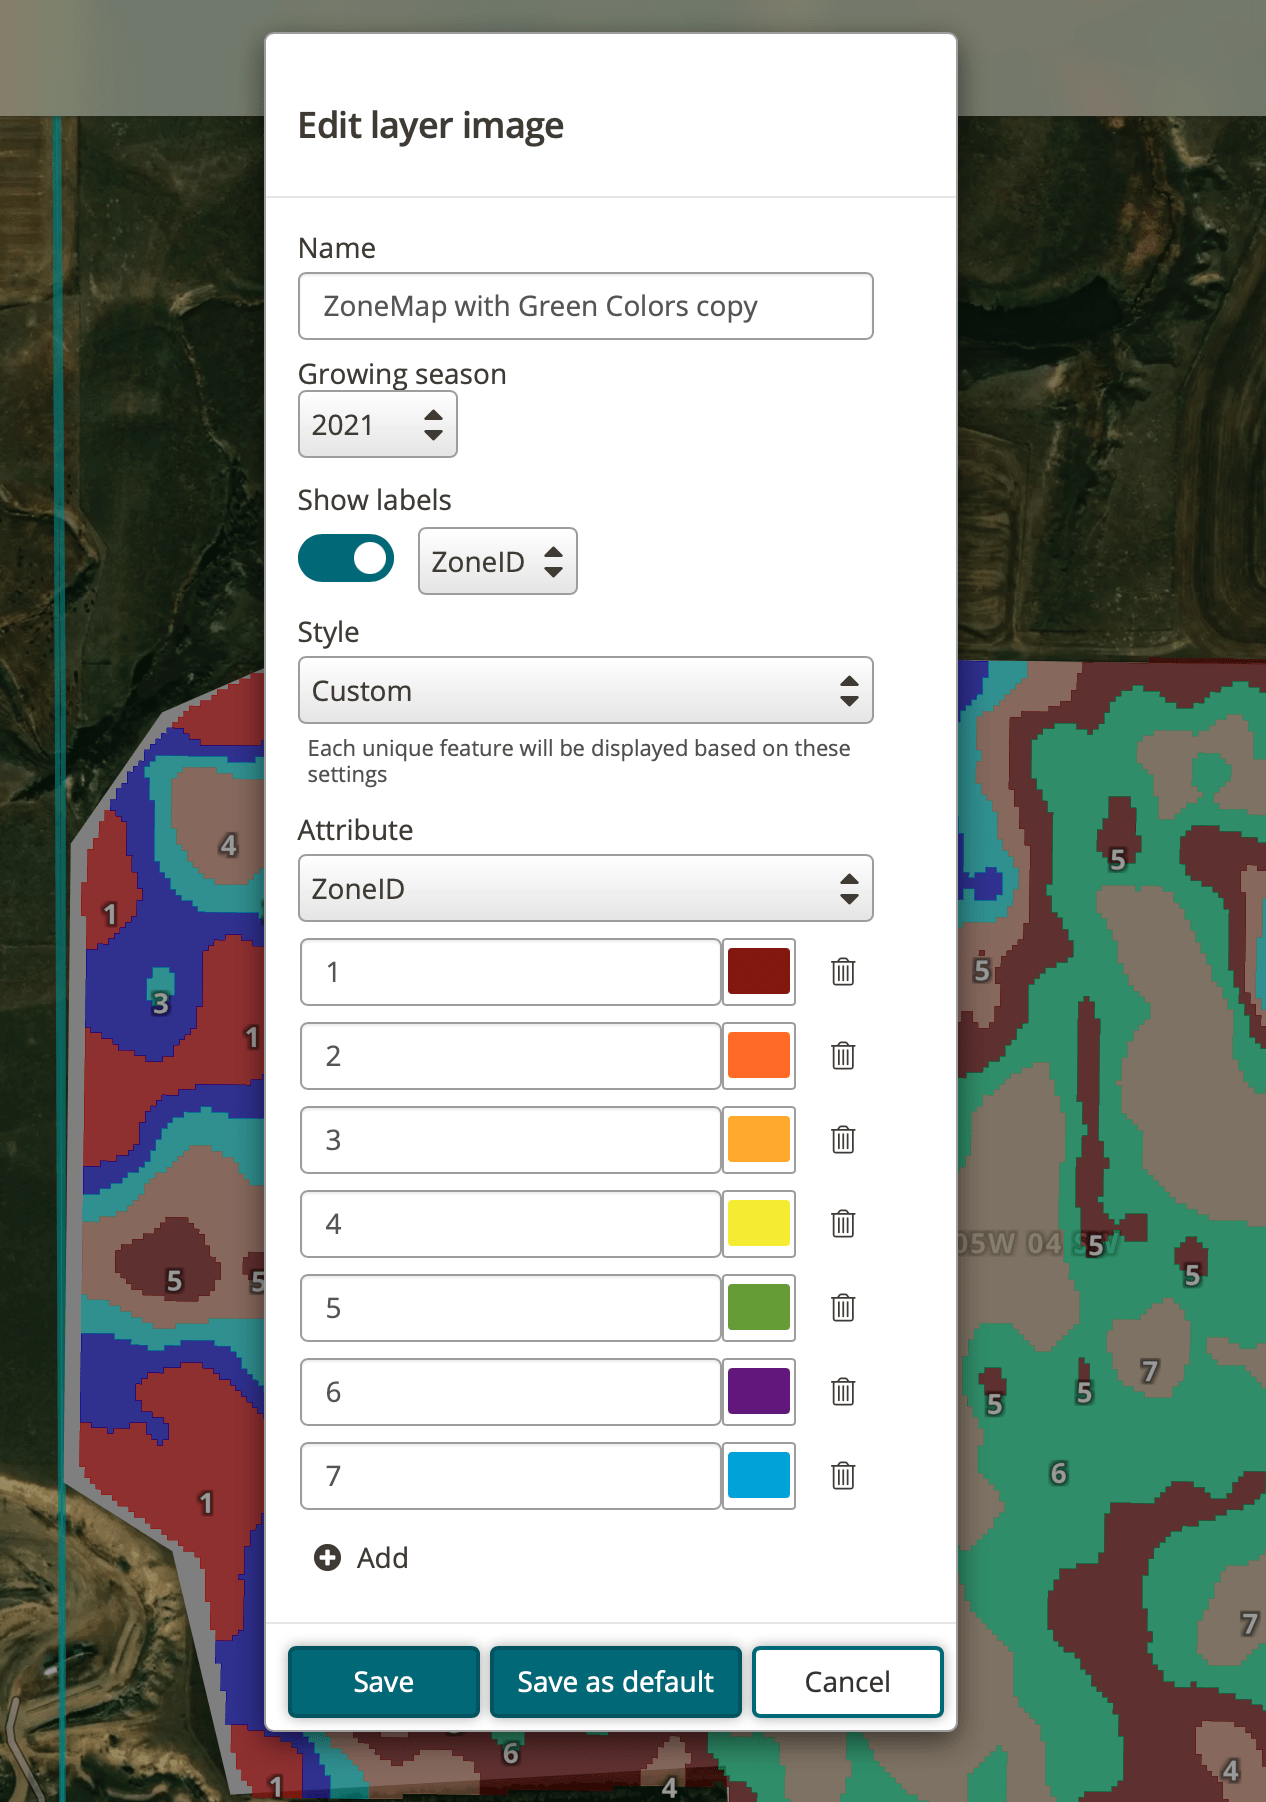Click the Add text label
The height and width of the screenshot is (1802, 1266).
tap(382, 1558)
